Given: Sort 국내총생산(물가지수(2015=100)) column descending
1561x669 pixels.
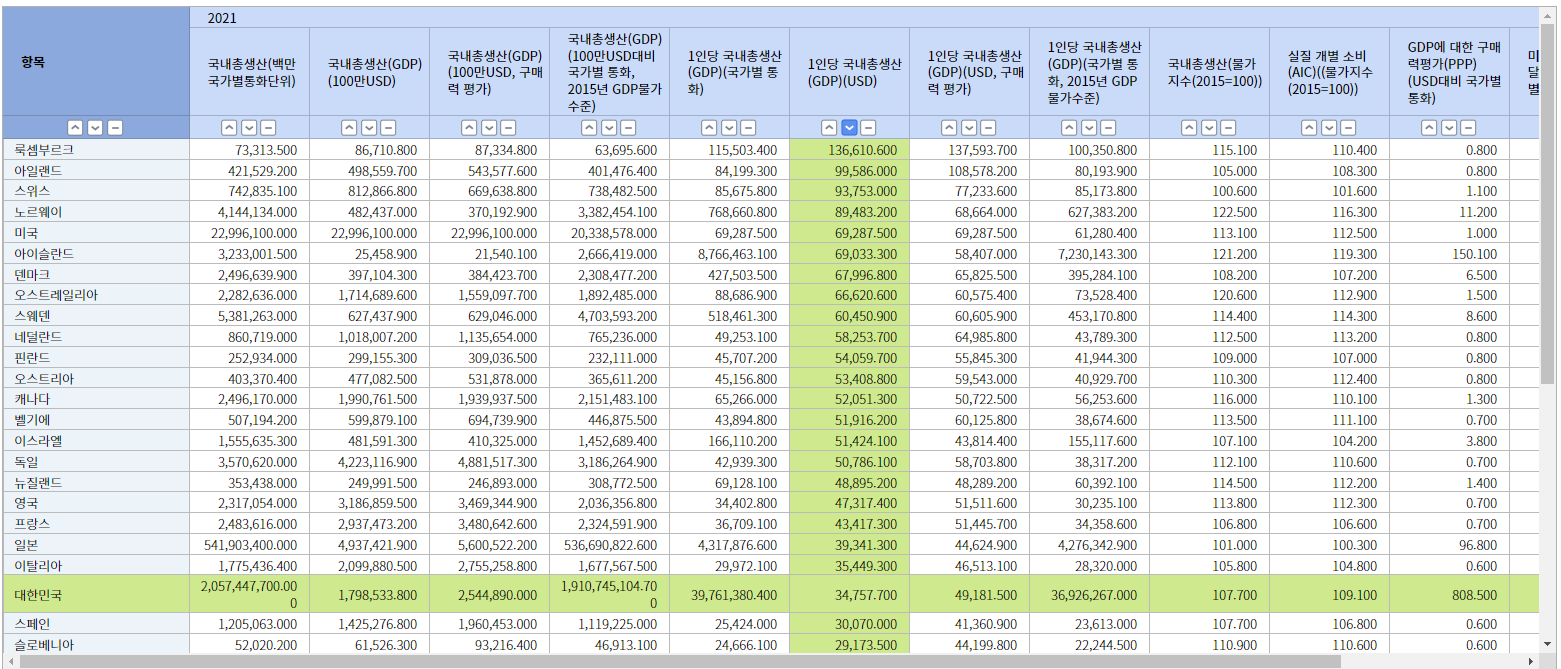Looking at the screenshot, I should click(x=1209, y=128).
